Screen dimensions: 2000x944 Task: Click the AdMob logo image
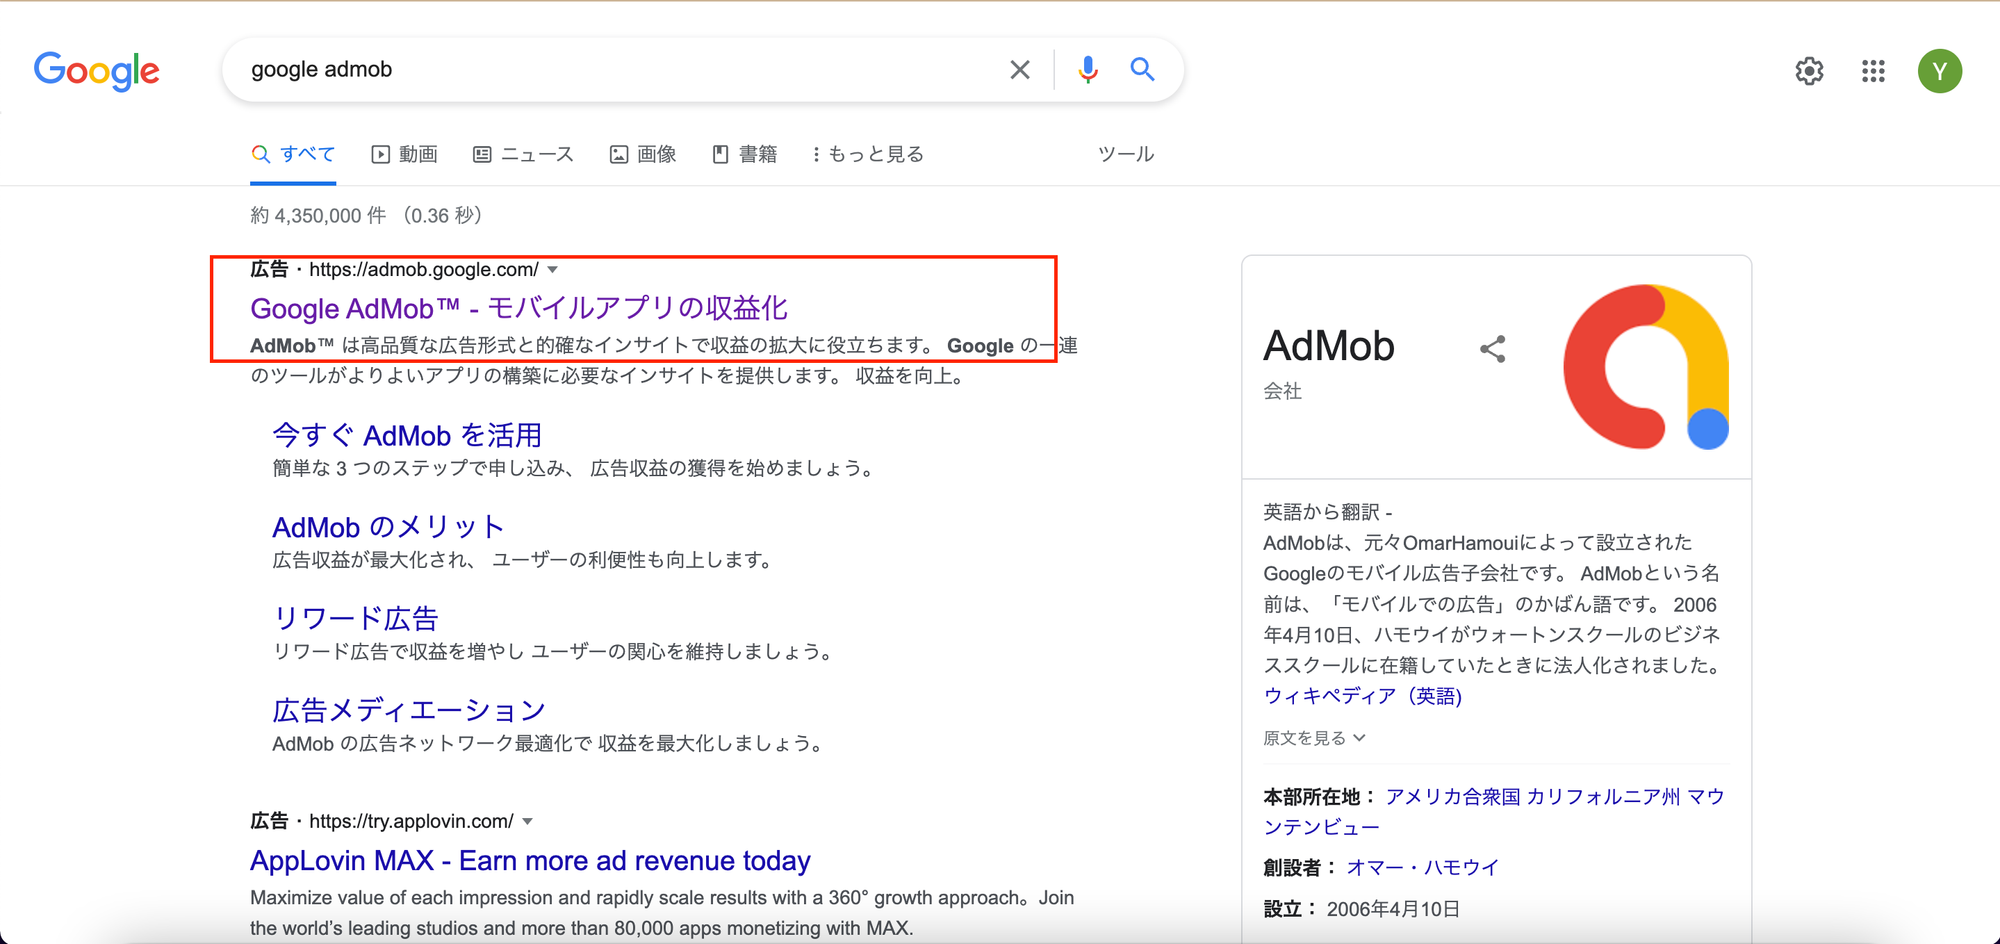1646,367
